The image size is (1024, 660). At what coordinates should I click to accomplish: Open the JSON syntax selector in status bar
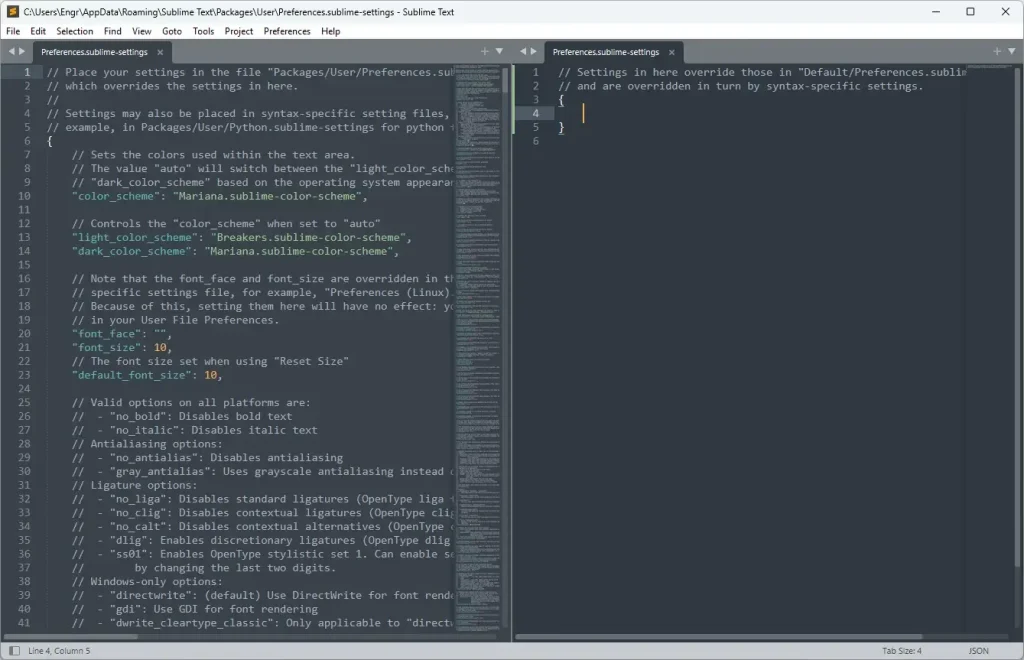pos(978,650)
